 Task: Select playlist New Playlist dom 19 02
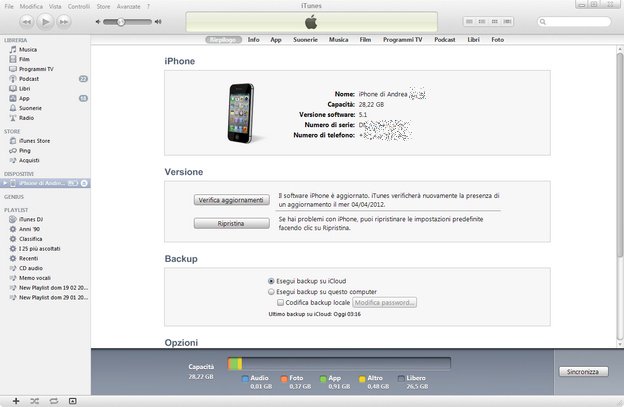point(54,288)
